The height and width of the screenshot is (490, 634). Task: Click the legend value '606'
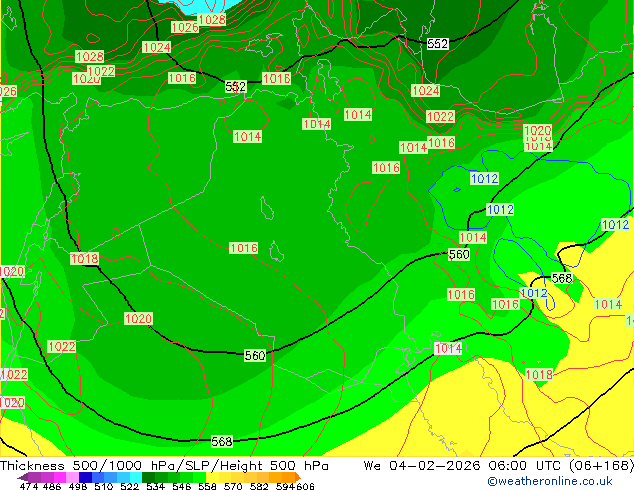tap(305, 486)
